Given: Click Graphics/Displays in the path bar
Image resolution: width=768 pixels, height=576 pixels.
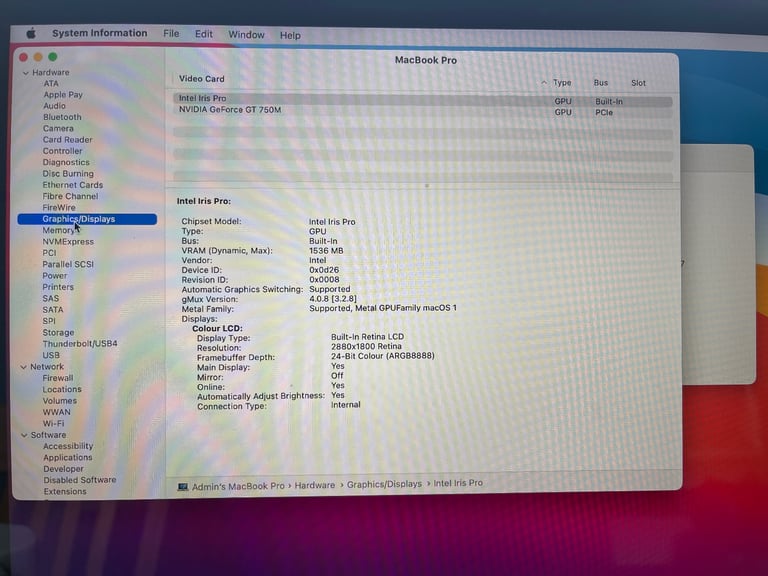Looking at the screenshot, I should click(x=384, y=484).
